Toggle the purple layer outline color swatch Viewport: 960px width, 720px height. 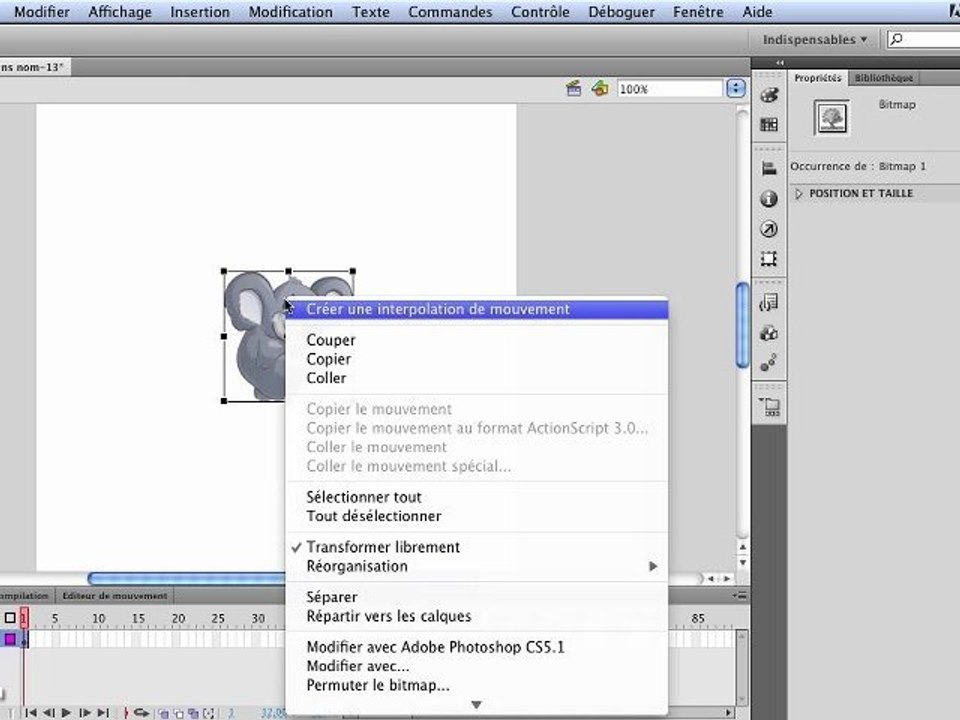10,639
